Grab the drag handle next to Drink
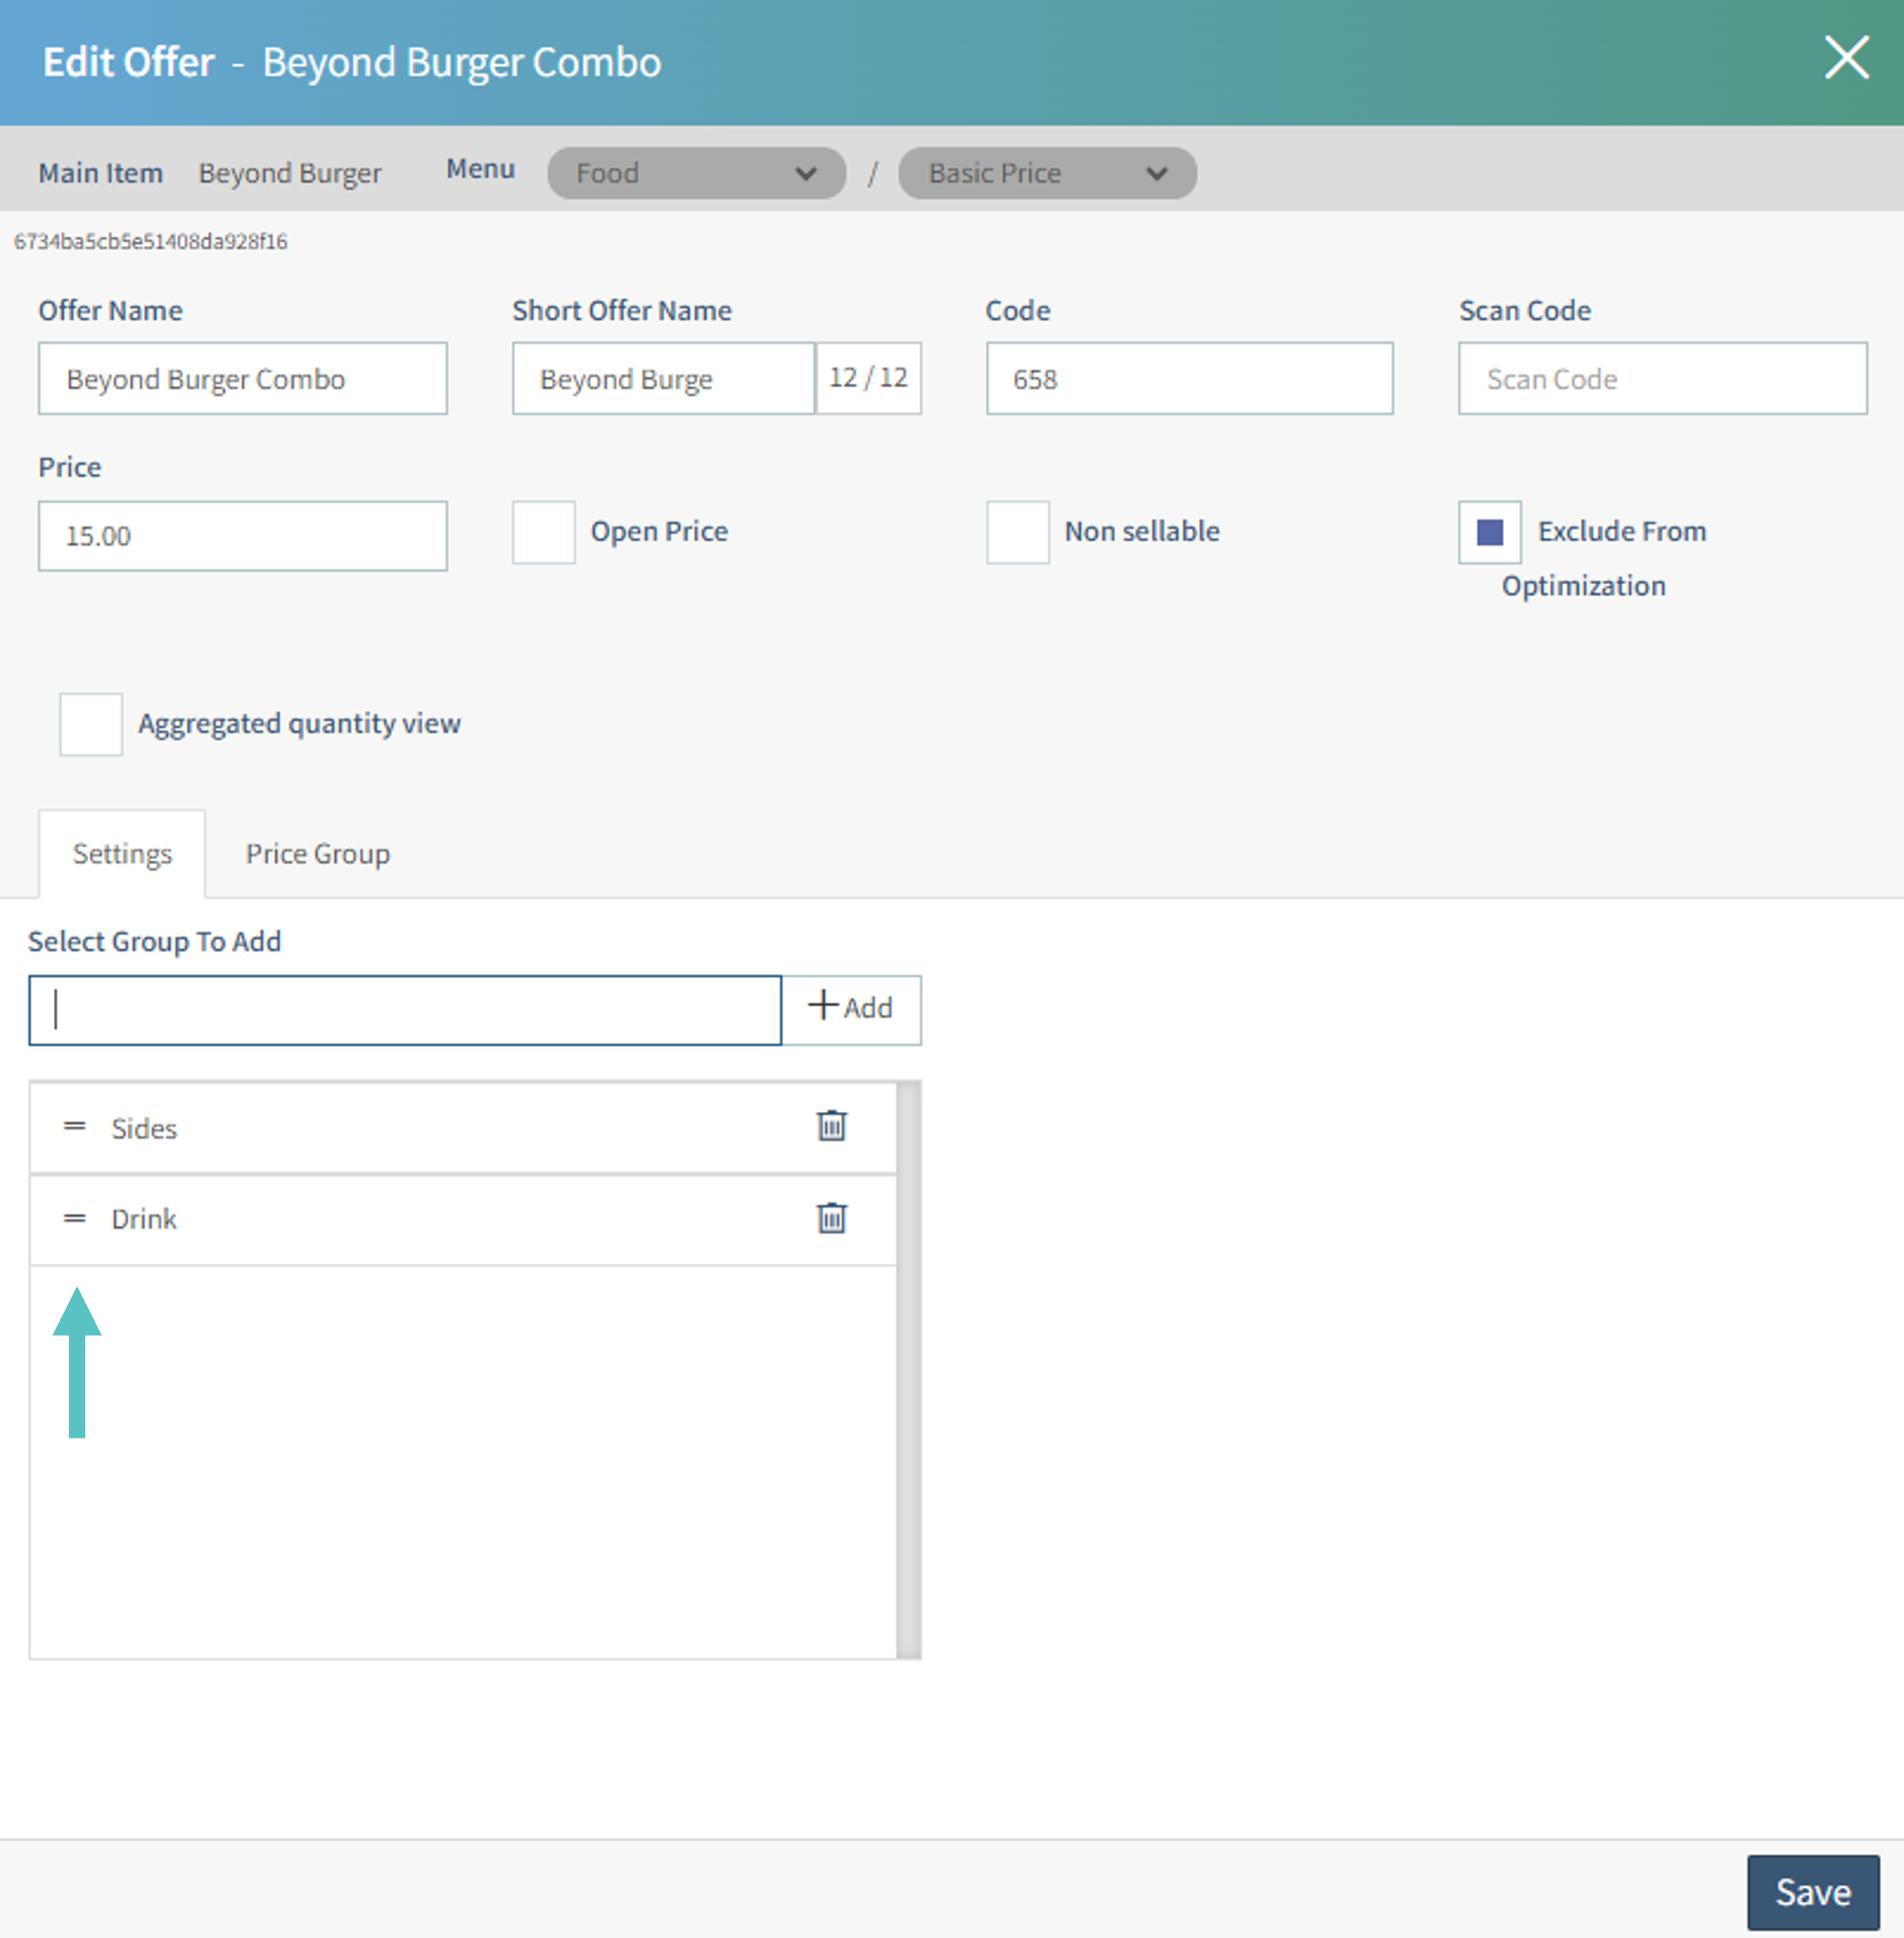 coord(74,1218)
